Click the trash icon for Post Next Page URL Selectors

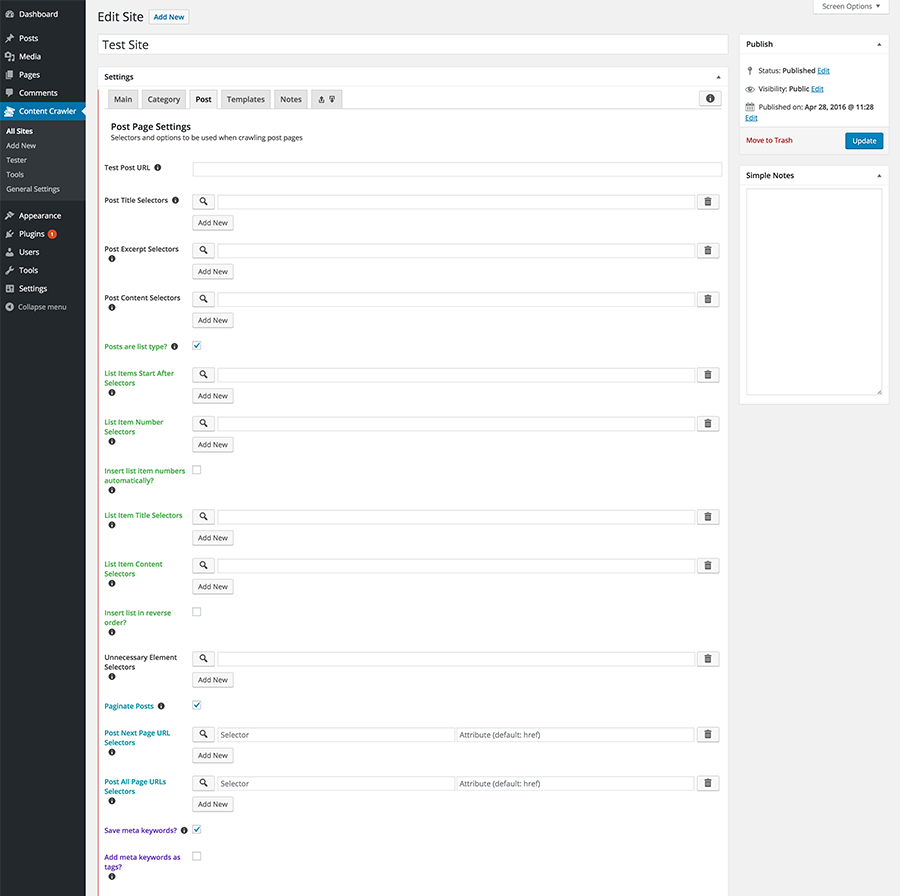point(708,733)
